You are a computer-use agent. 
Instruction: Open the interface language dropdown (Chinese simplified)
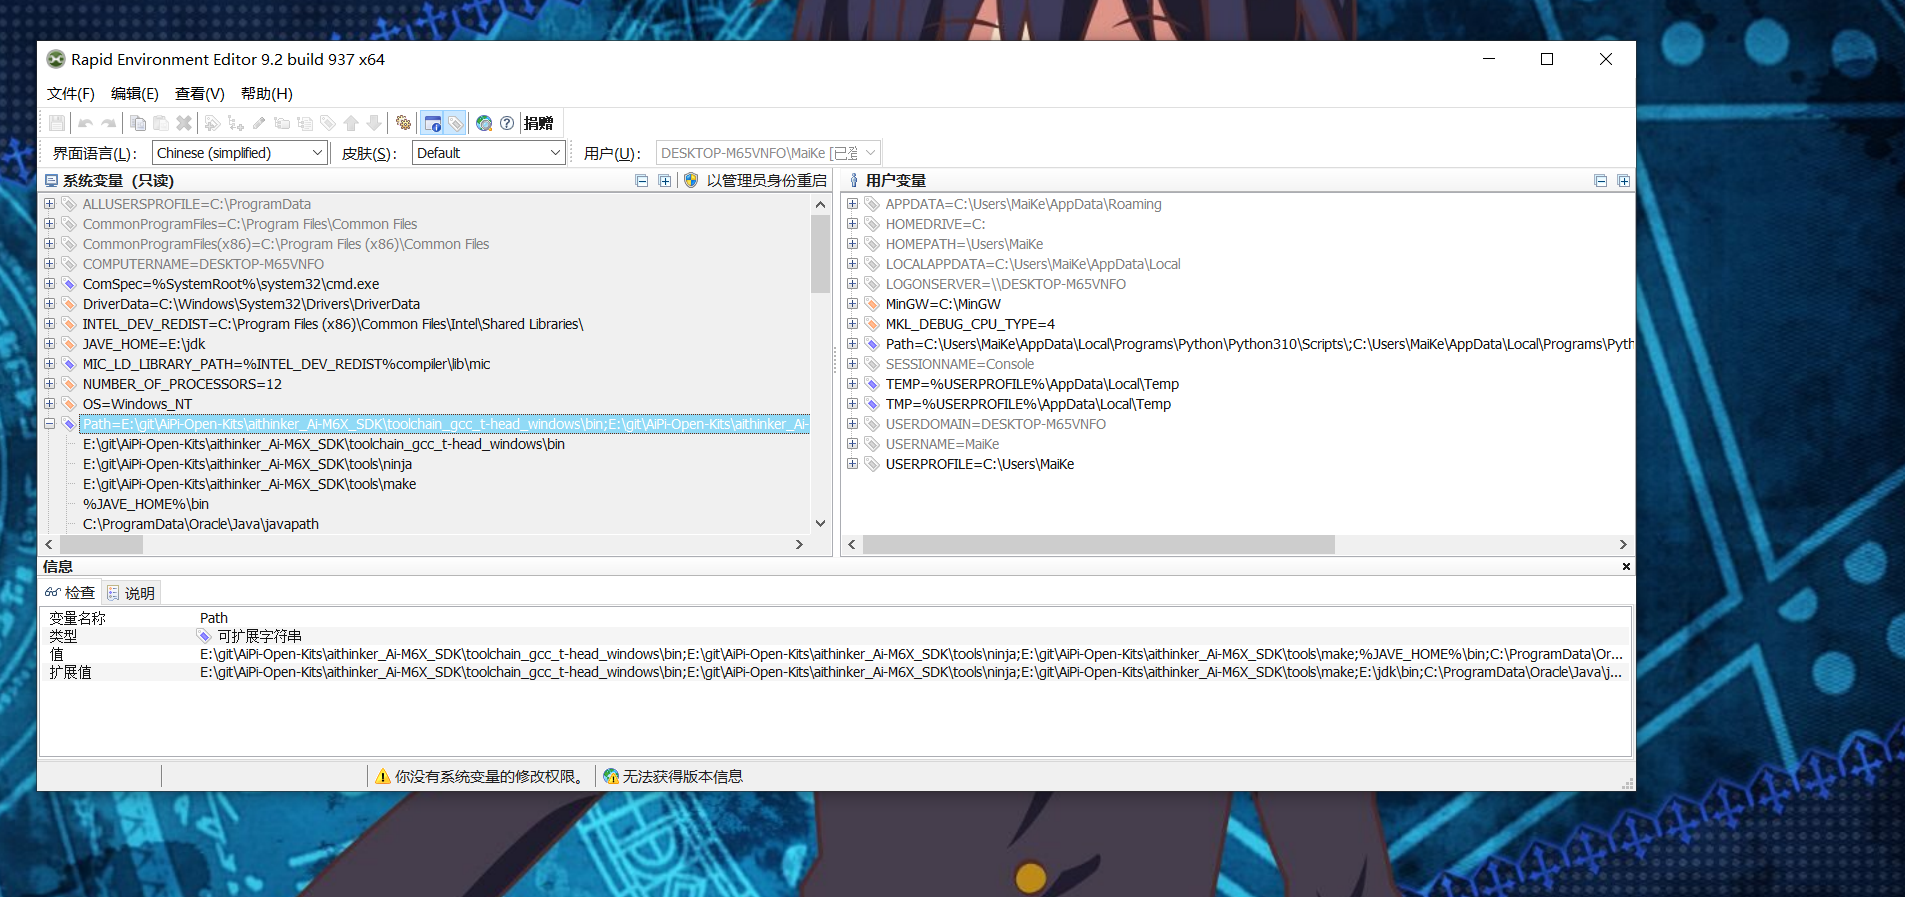pos(239,153)
